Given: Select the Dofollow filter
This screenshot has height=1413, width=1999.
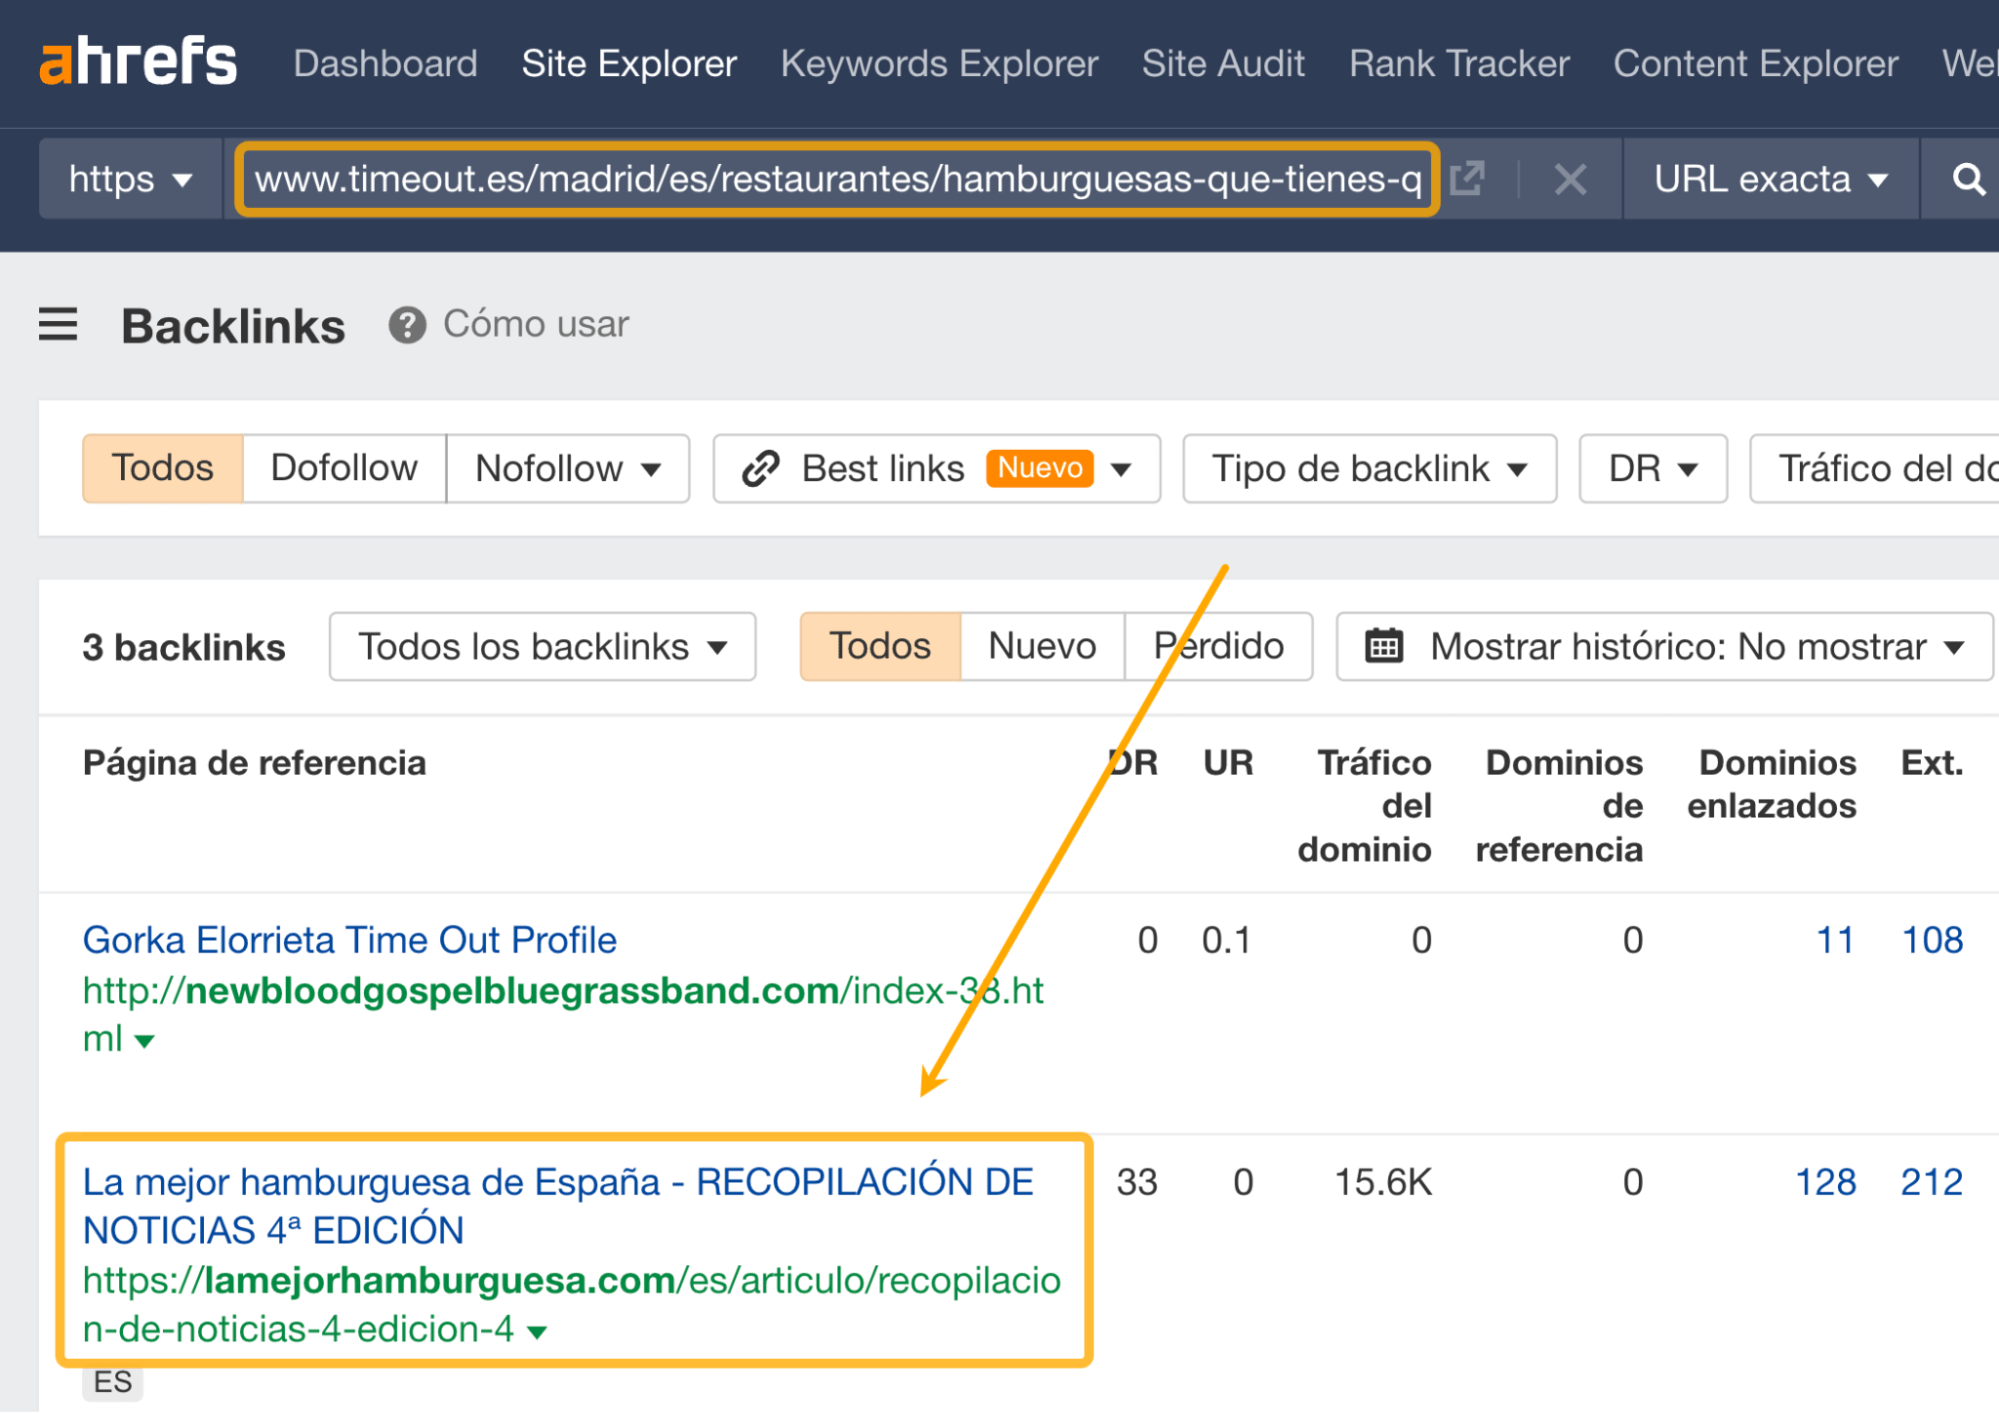Looking at the screenshot, I should (x=342, y=468).
